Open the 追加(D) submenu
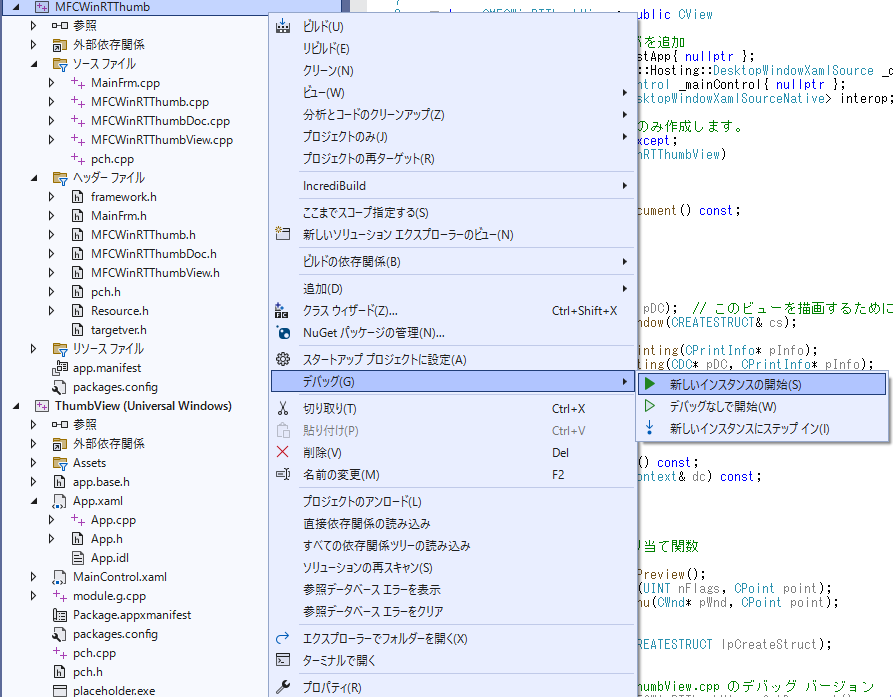 453,289
